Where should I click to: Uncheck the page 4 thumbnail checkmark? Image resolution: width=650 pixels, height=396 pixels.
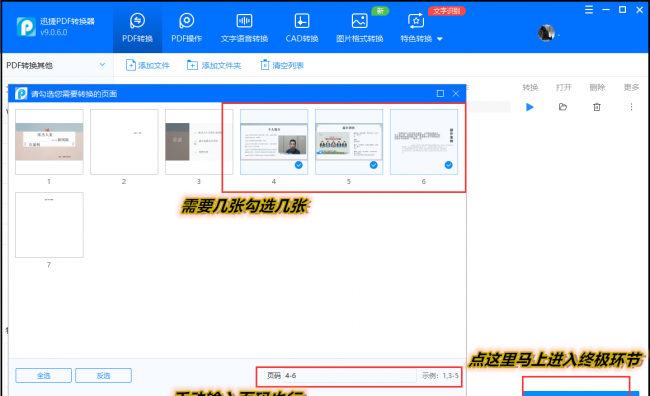click(x=298, y=165)
